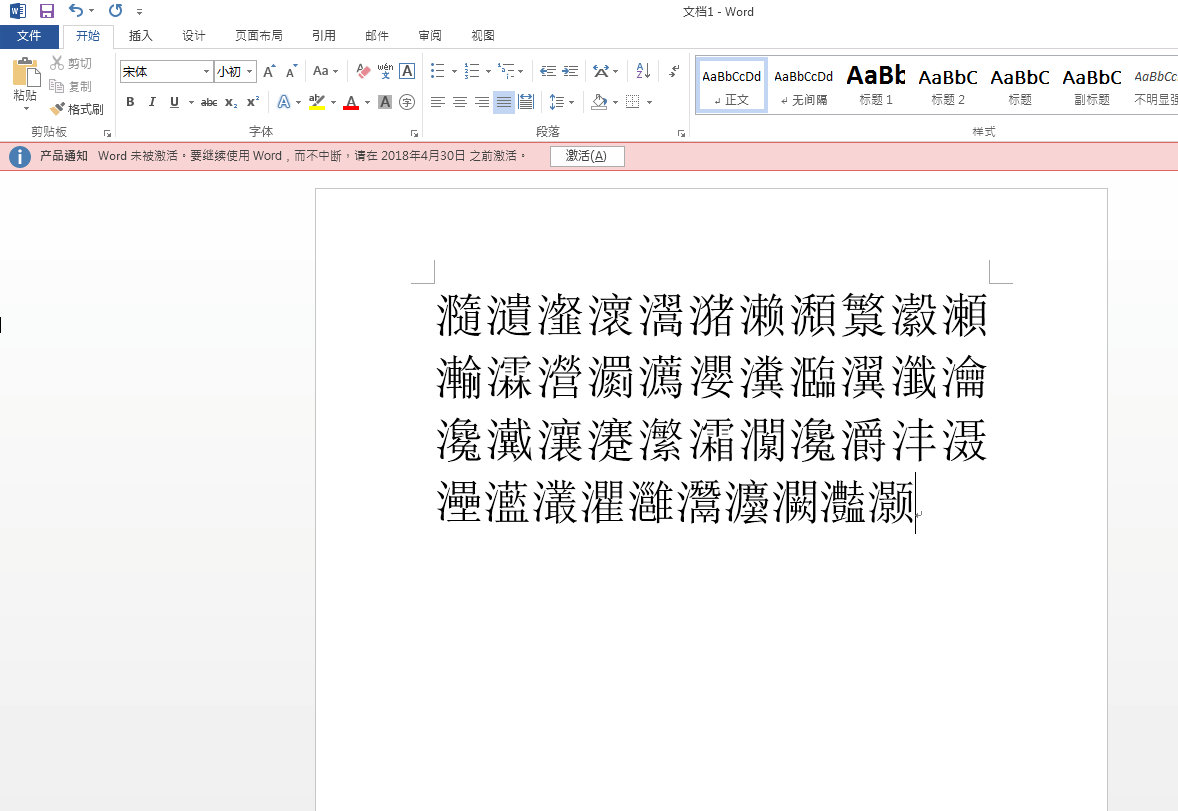This screenshot has height=811, width=1178.
Task: Toggle italic formatting
Action: (151, 101)
